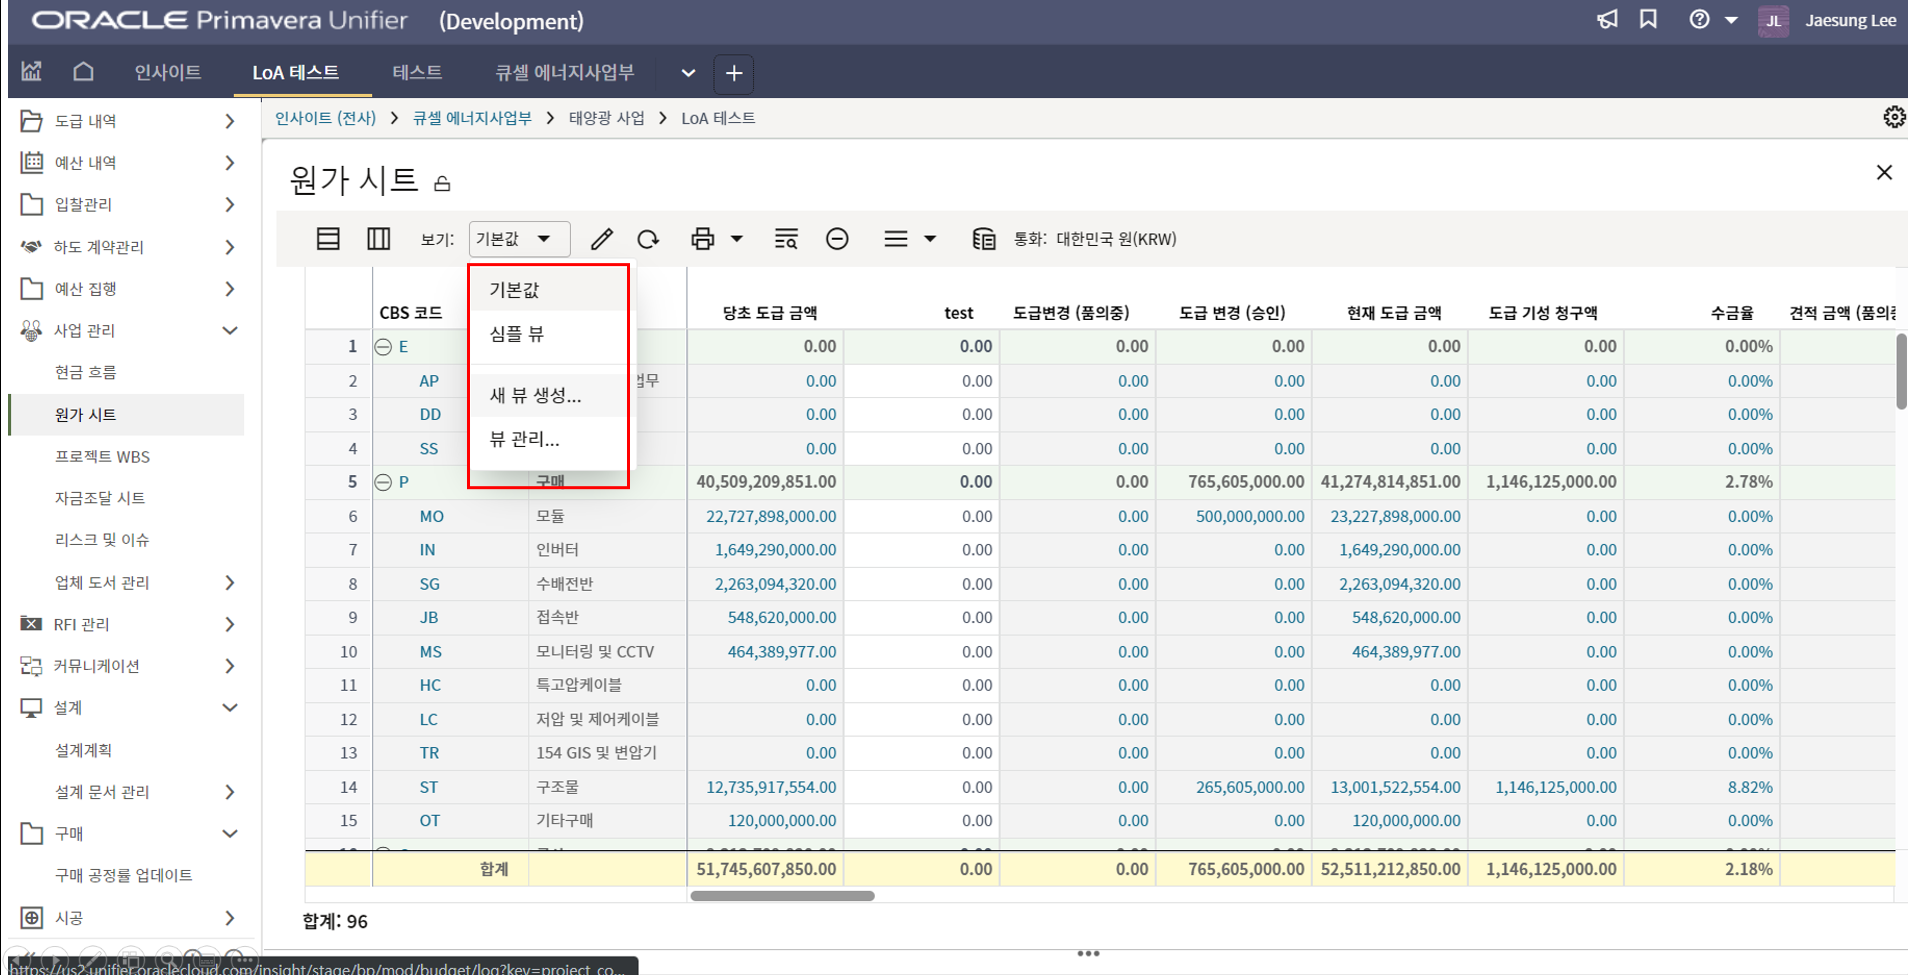The height and width of the screenshot is (975, 1910).
Task: Open the find/search rows icon
Action: tap(786, 239)
